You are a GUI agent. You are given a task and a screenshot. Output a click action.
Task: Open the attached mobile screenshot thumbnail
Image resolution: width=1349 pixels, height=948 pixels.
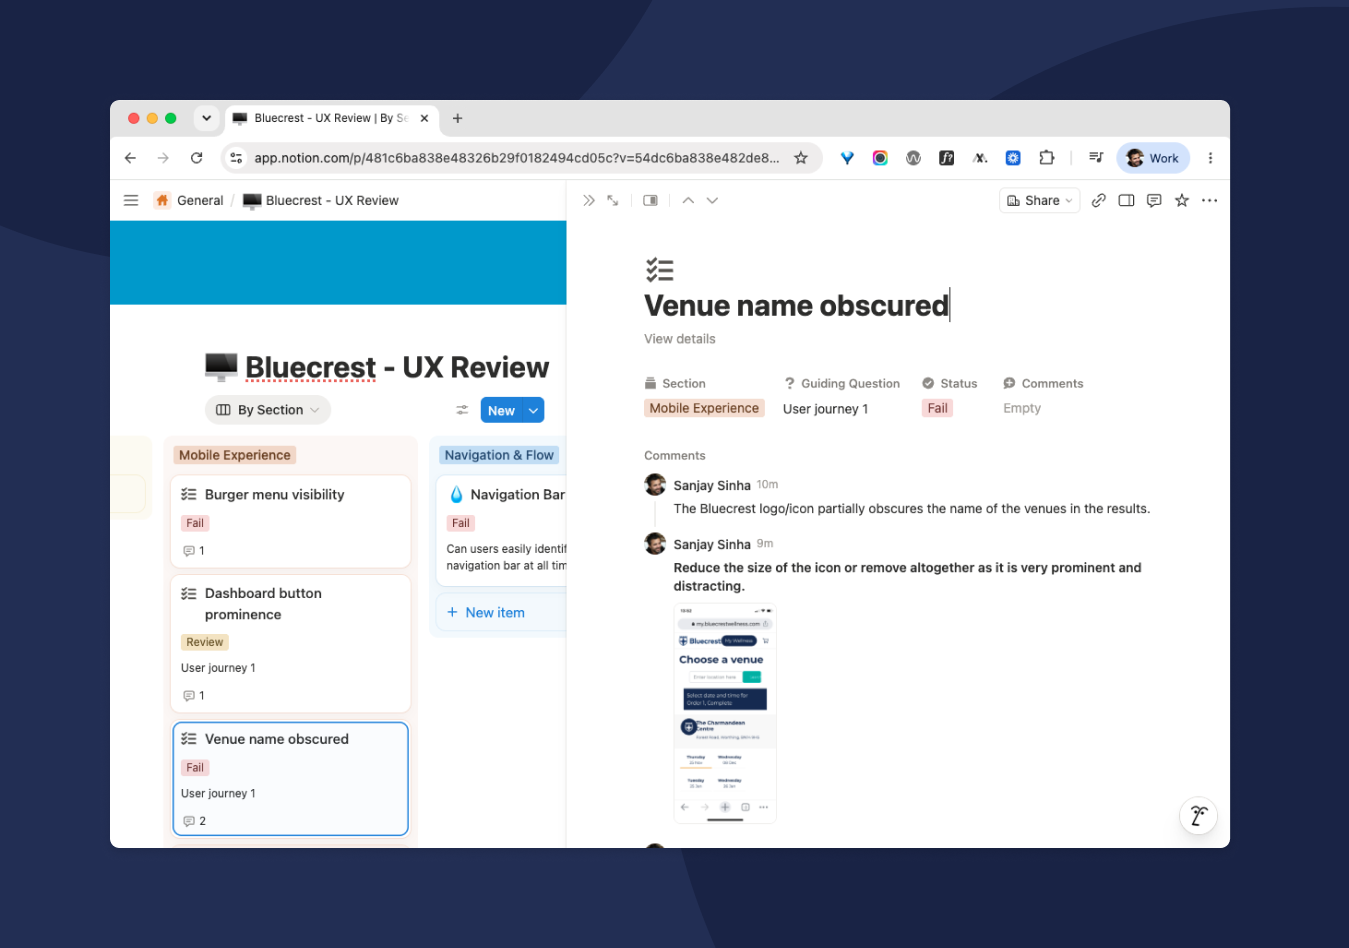click(725, 713)
